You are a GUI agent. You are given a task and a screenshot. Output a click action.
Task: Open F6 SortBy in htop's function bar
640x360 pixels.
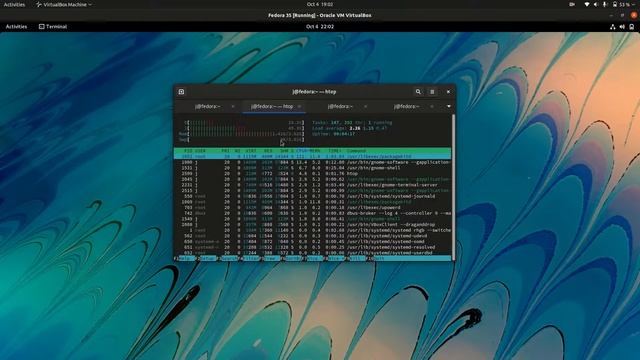tap(292, 258)
